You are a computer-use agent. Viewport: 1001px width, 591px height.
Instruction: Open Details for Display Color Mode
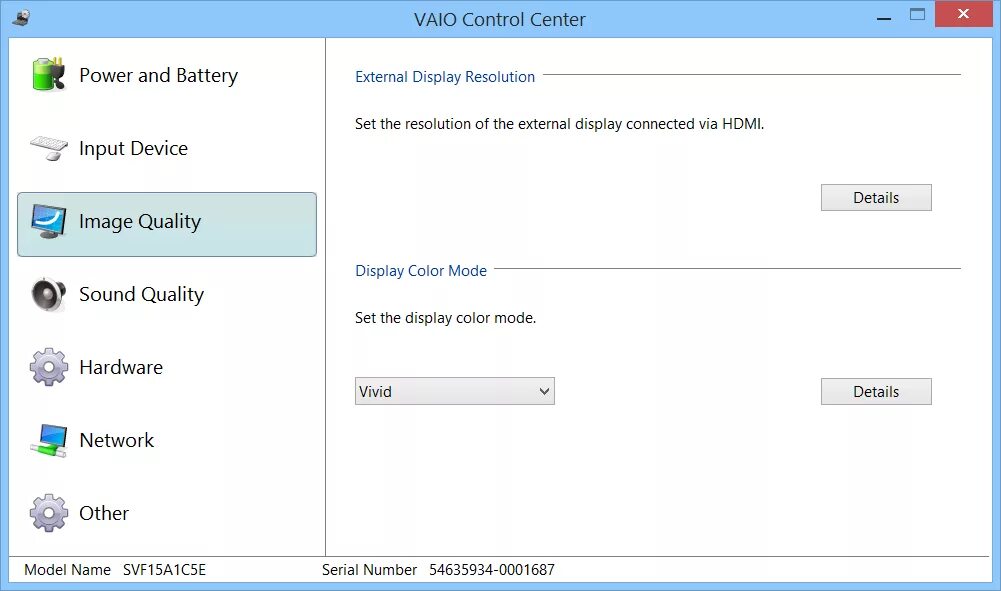click(876, 391)
